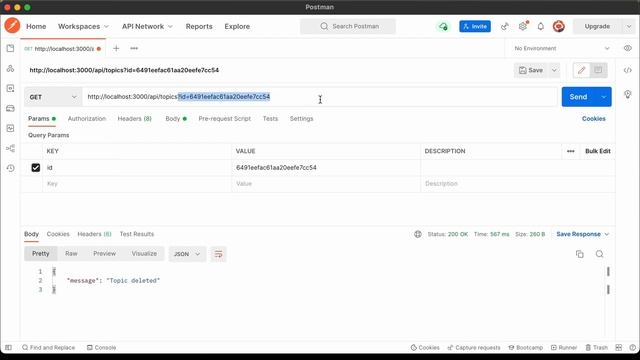This screenshot has width=640, height=360.
Task: Open the Send button dropdown arrow
Action: pos(604,97)
